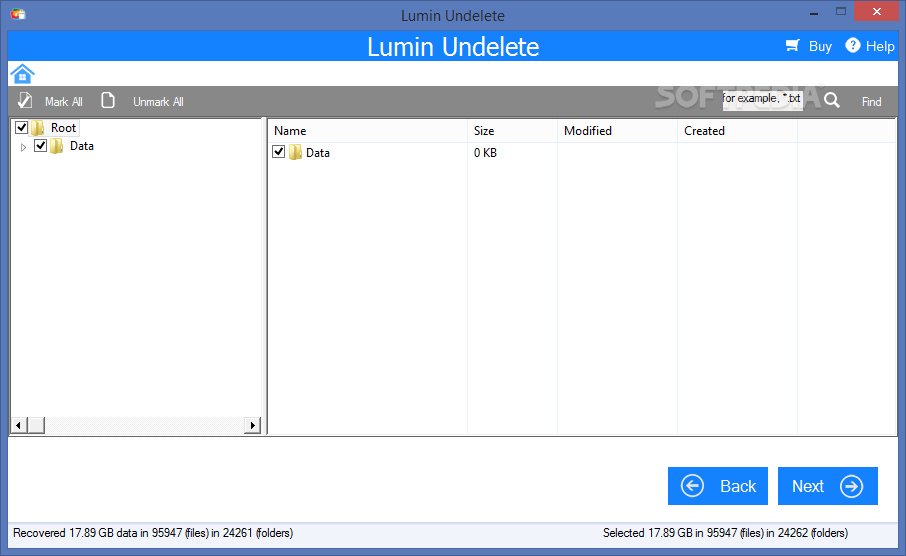Focus the file filter search field
The image size is (906, 556).
(x=762, y=99)
